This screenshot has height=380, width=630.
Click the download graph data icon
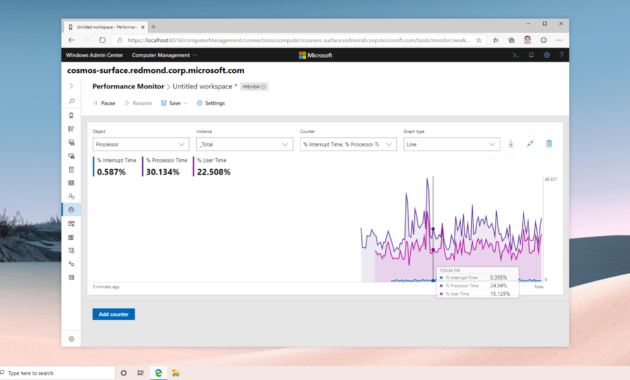pos(511,144)
